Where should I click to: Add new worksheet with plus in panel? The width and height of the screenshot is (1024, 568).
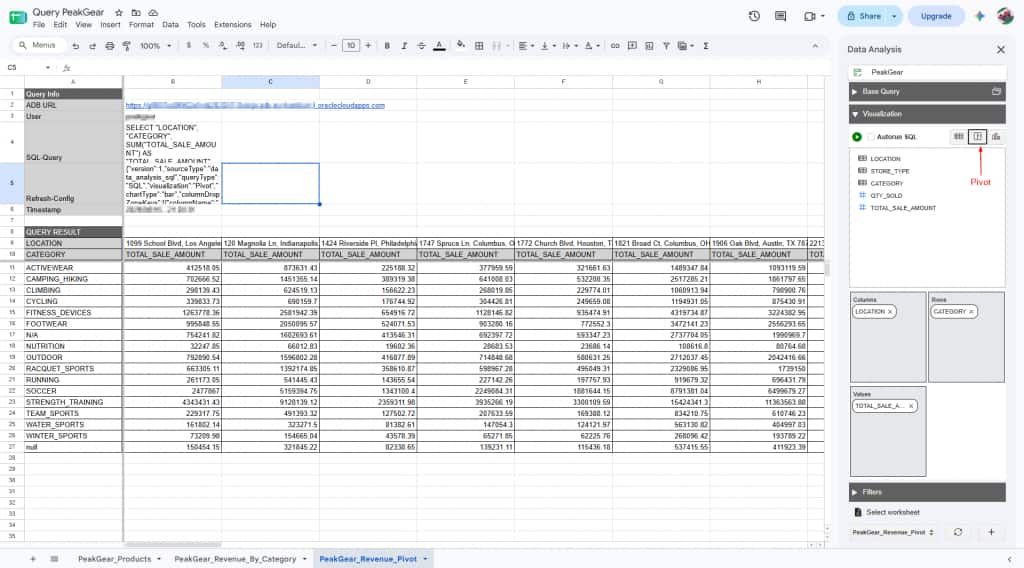tap(991, 532)
